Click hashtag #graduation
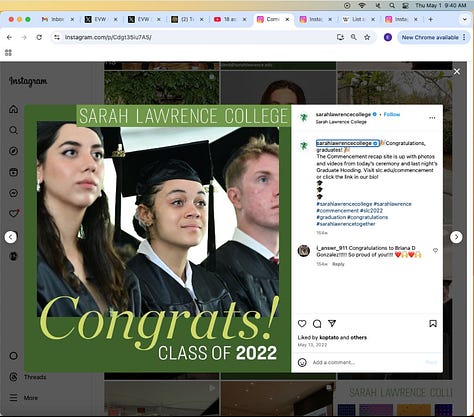 pyautogui.click(x=331, y=217)
